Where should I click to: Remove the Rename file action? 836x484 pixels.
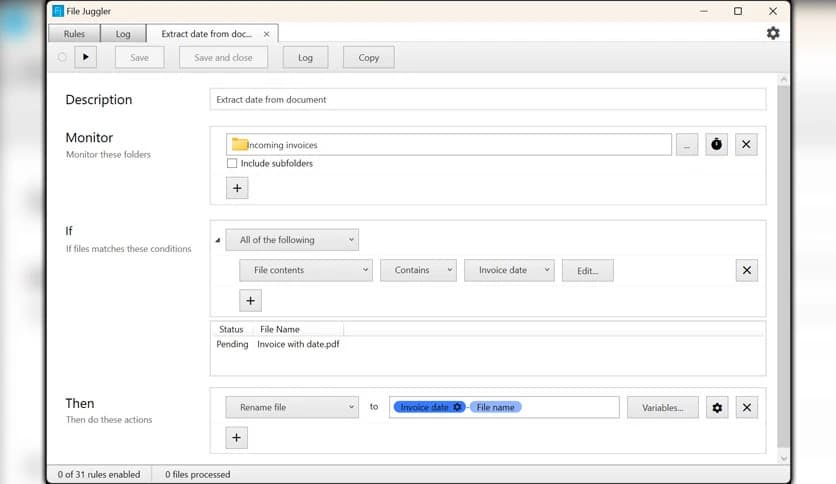746,407
